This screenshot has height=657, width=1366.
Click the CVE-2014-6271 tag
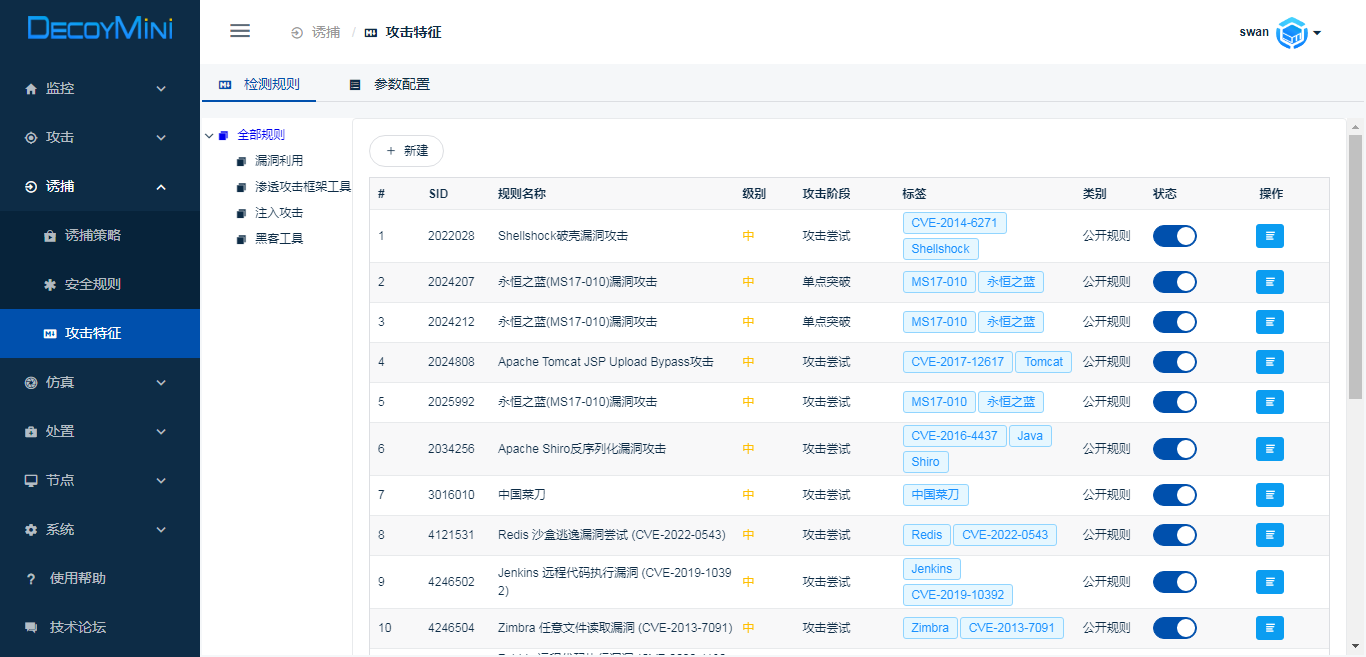click(x=954, y=223)
